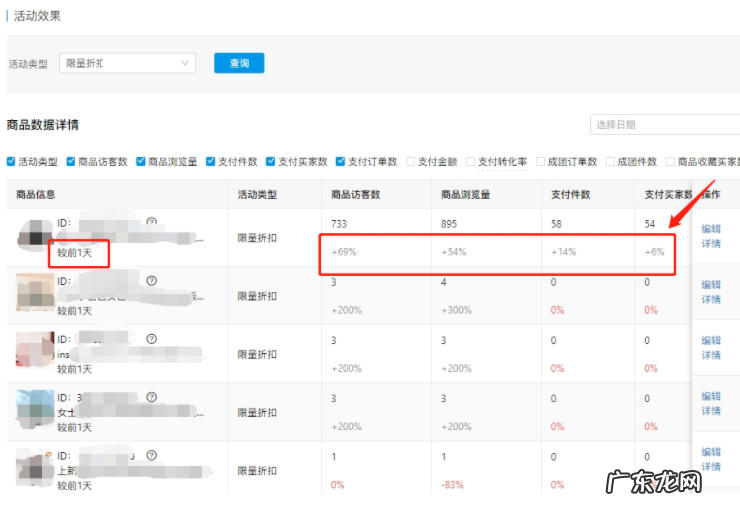
Task: Enable the 成团订单数 checkbox
Action: pyautogui.click(x=540, y=162)
